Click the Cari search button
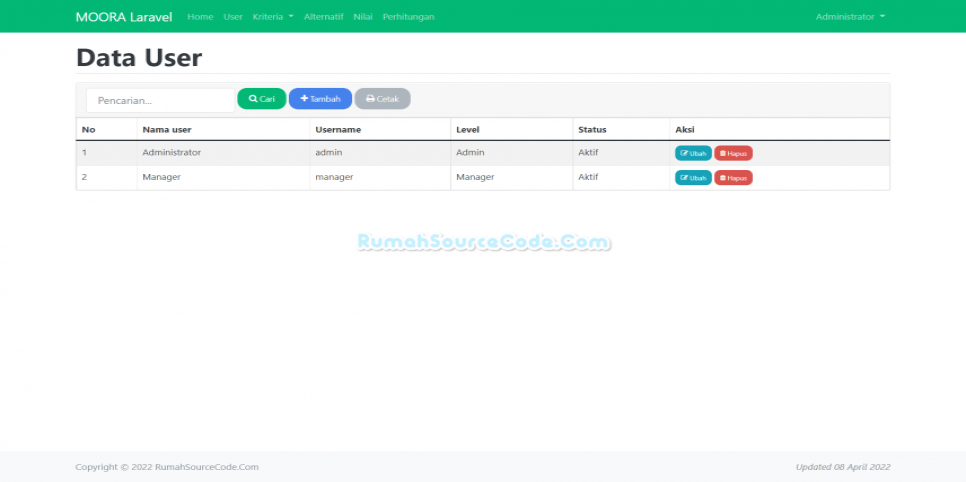This screenshot has width=966, height=482. pyautogui.click(x=262, y=99)
